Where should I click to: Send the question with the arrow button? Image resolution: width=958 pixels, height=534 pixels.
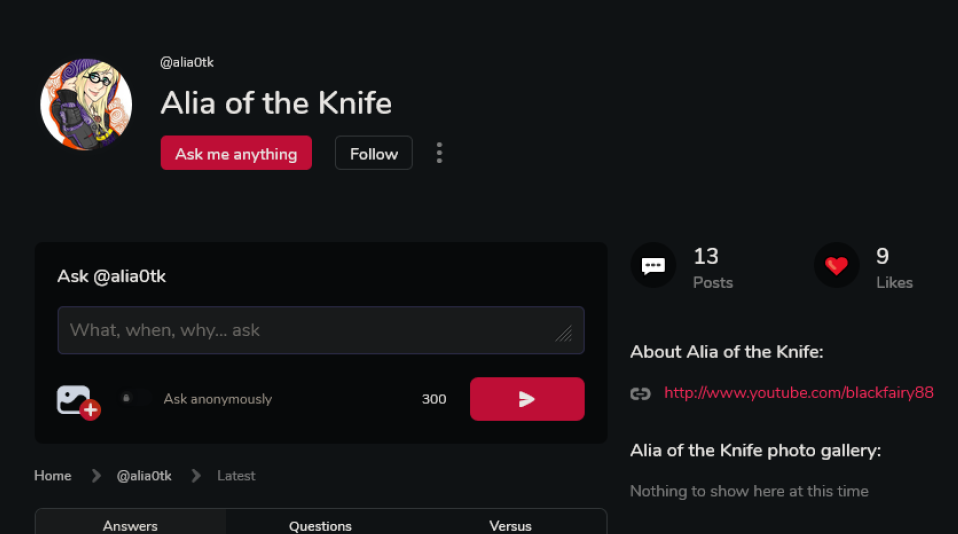point(527,399)
